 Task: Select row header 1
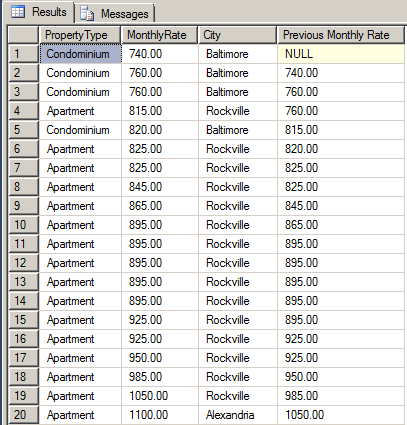23,54
